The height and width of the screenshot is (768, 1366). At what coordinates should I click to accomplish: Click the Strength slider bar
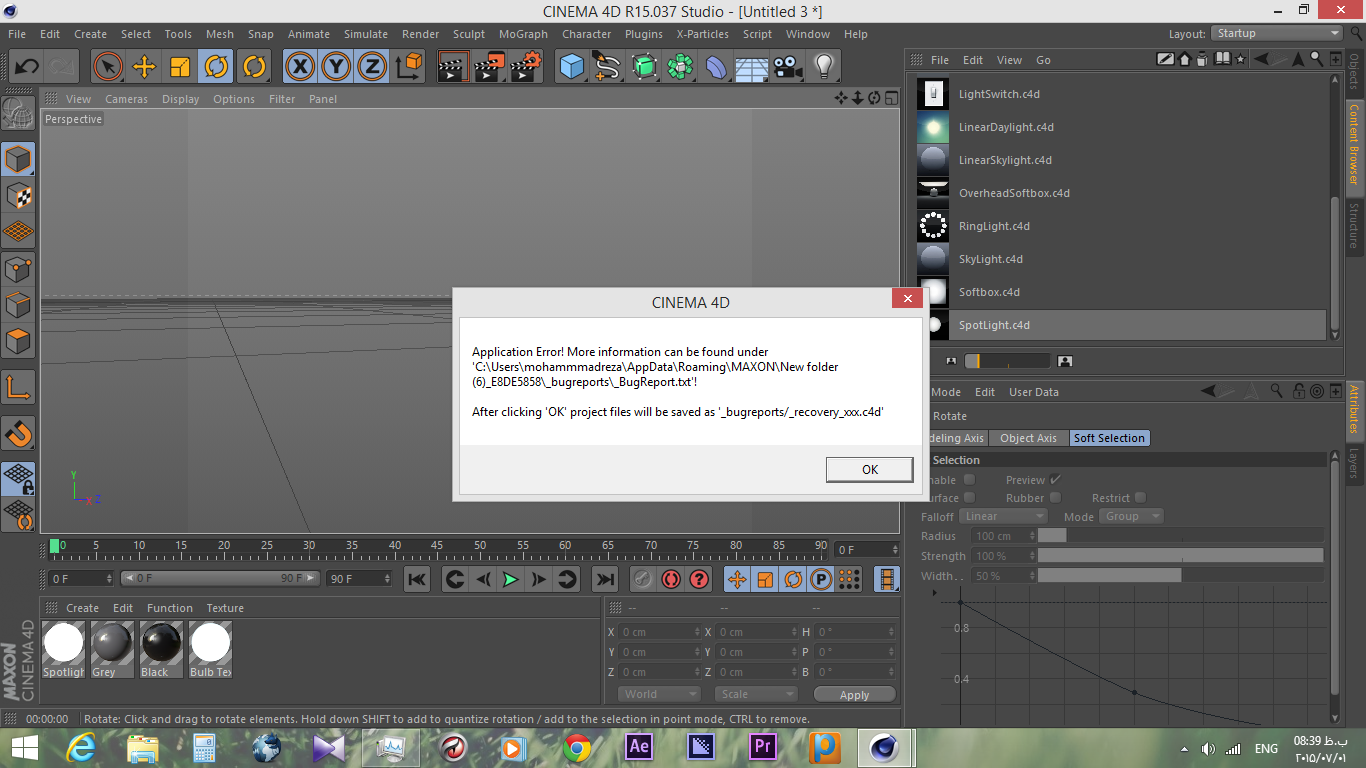point(1180,555)
